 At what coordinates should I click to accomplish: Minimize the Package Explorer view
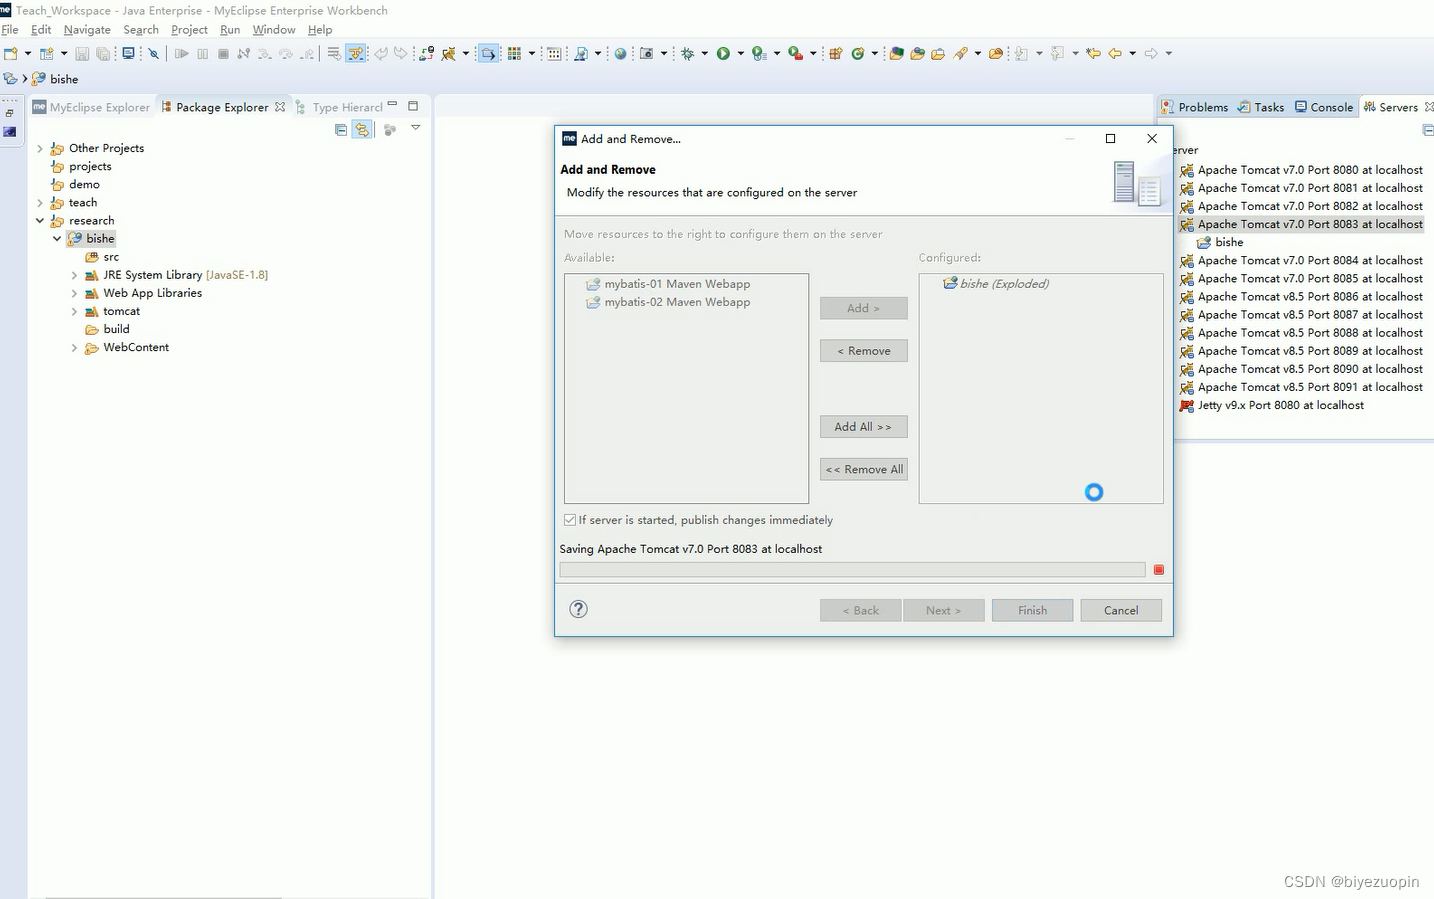(393, 105)
